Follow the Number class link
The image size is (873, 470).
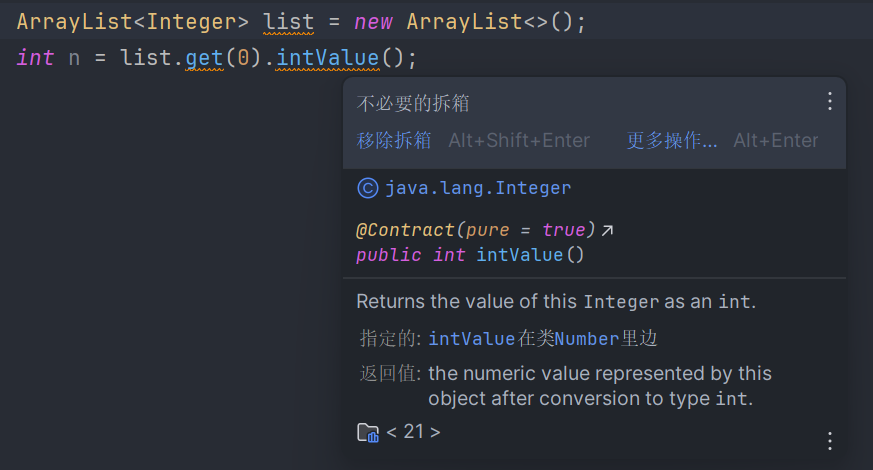point(587,339)
